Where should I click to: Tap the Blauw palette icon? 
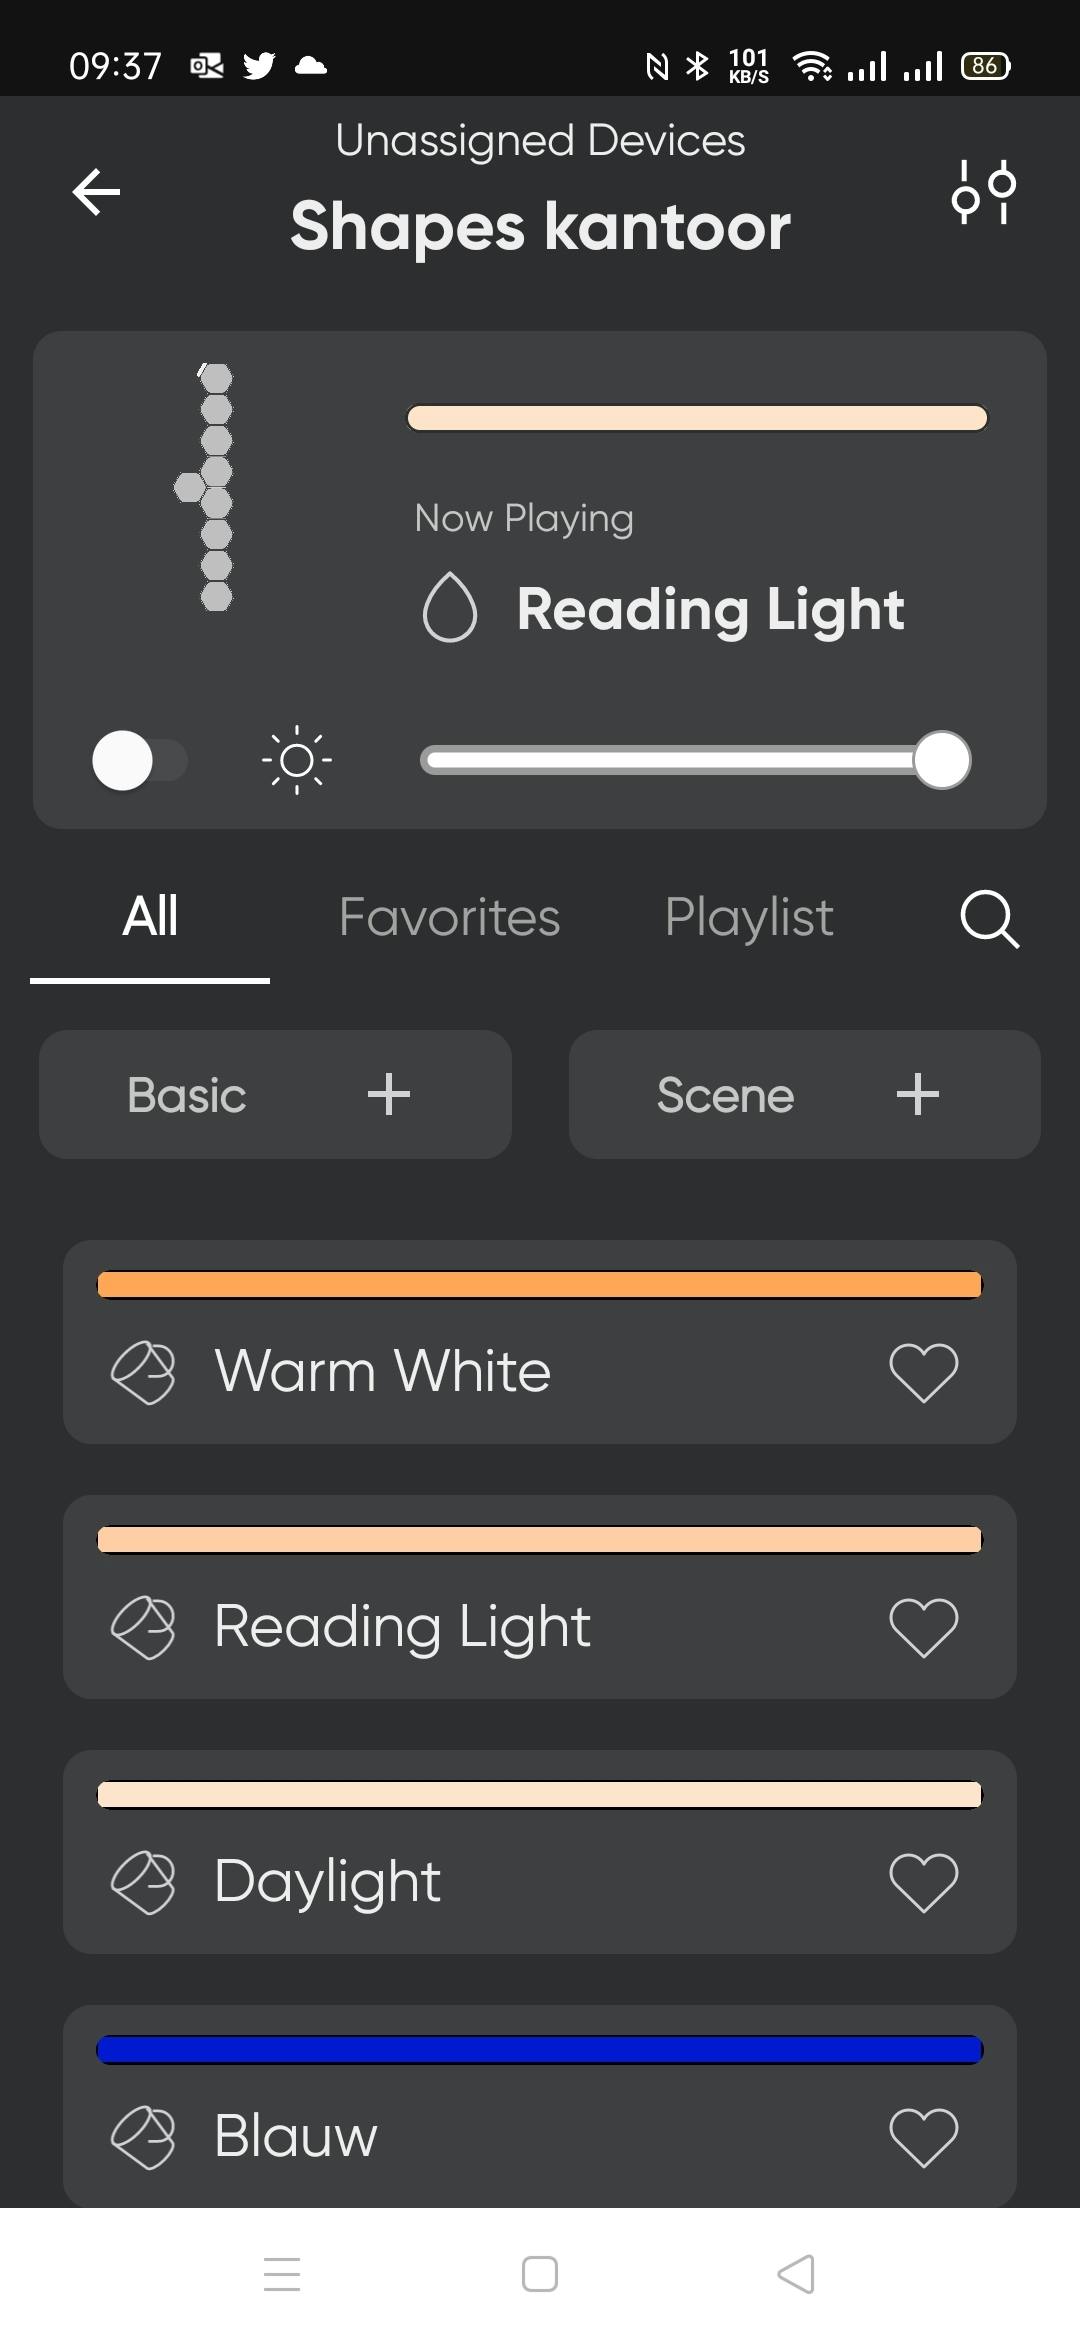tap(143, 2137)
